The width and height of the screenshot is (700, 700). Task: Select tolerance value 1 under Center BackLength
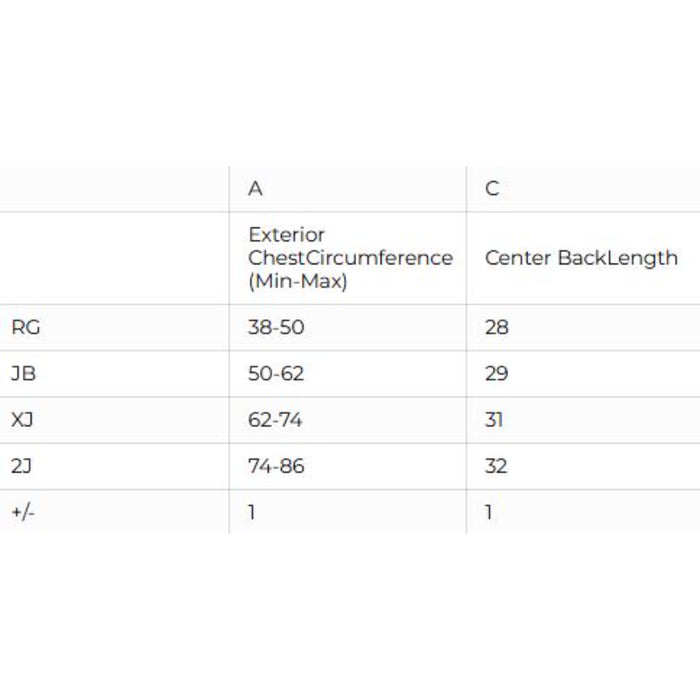click(489, 512)
